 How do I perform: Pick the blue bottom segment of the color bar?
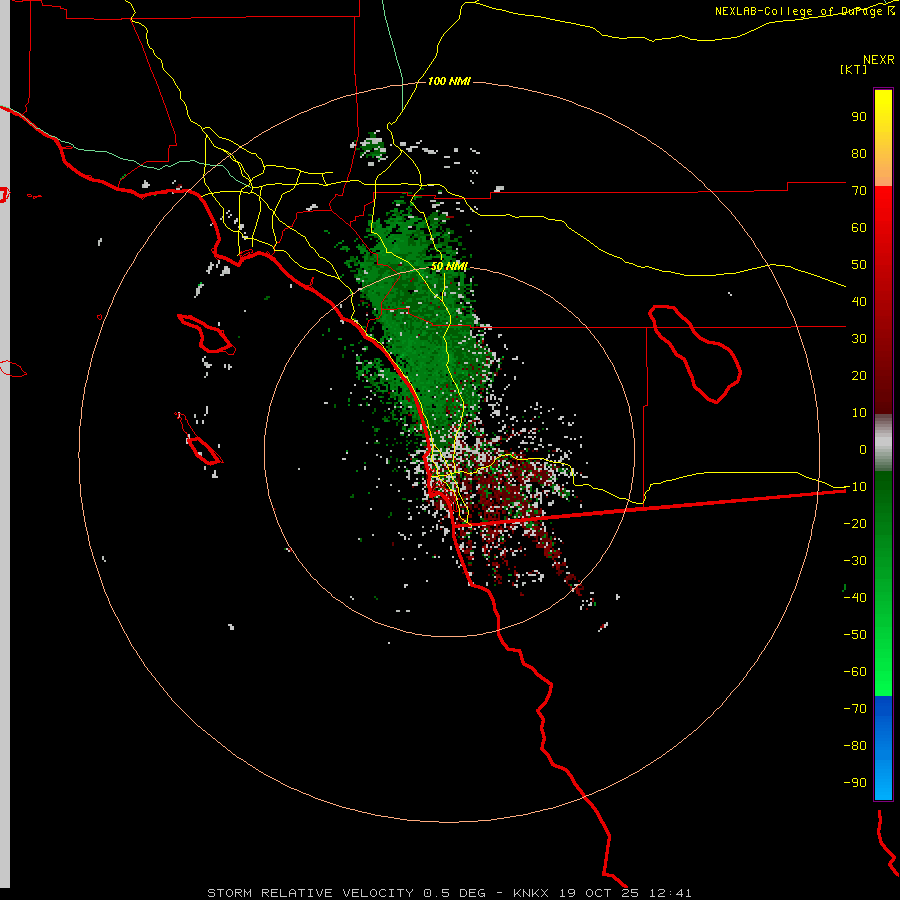[883, 748]
